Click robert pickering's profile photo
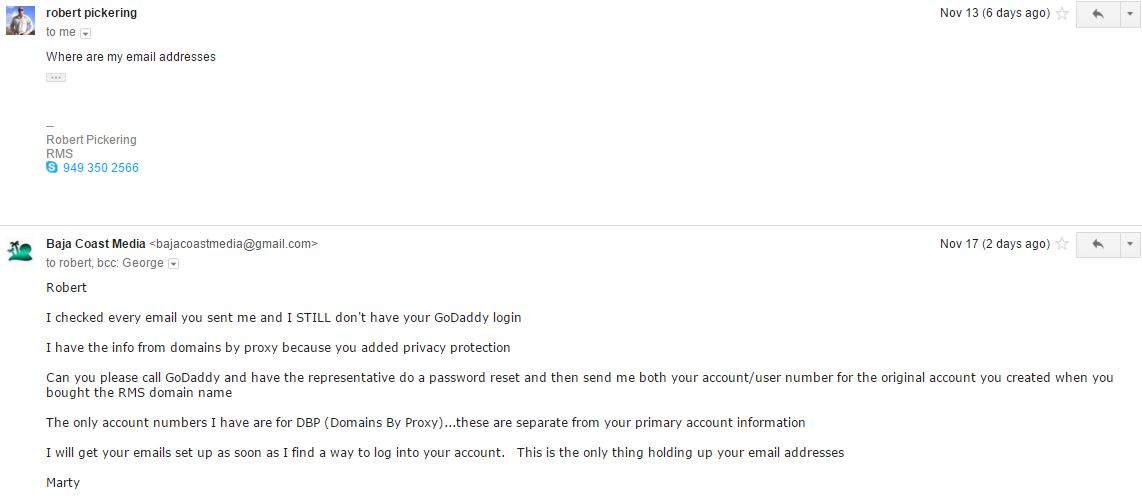 [20, 20]
